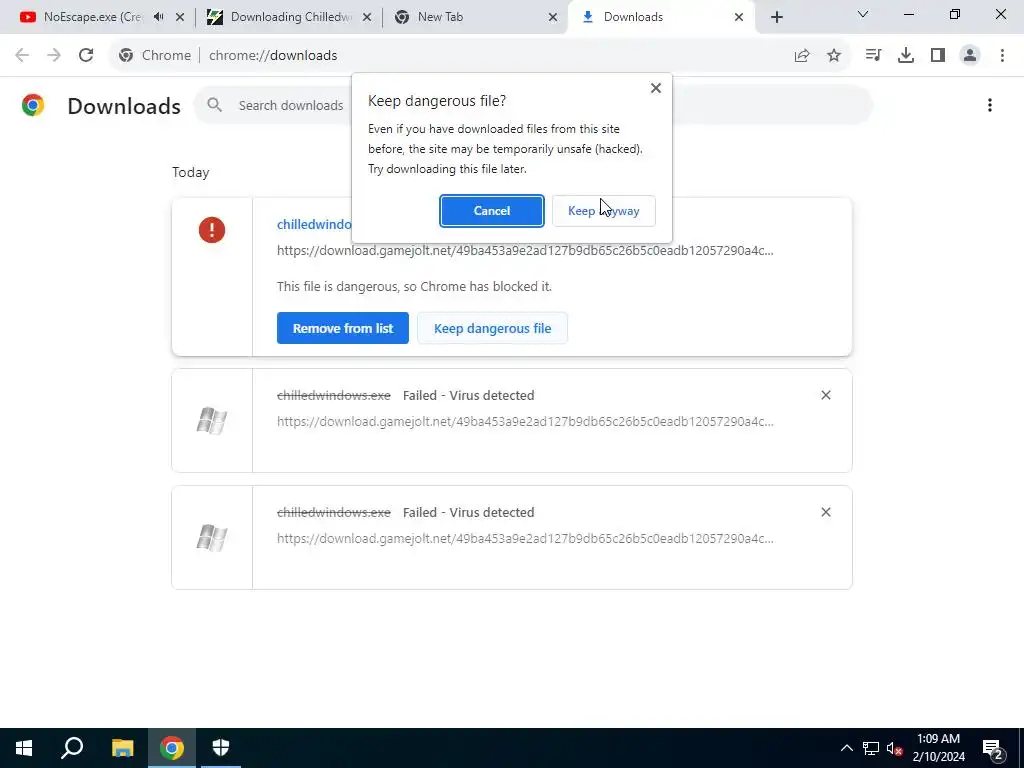Remove second Failed - Virus detected entry
The image size is (1024, 768).
[826, 512]
